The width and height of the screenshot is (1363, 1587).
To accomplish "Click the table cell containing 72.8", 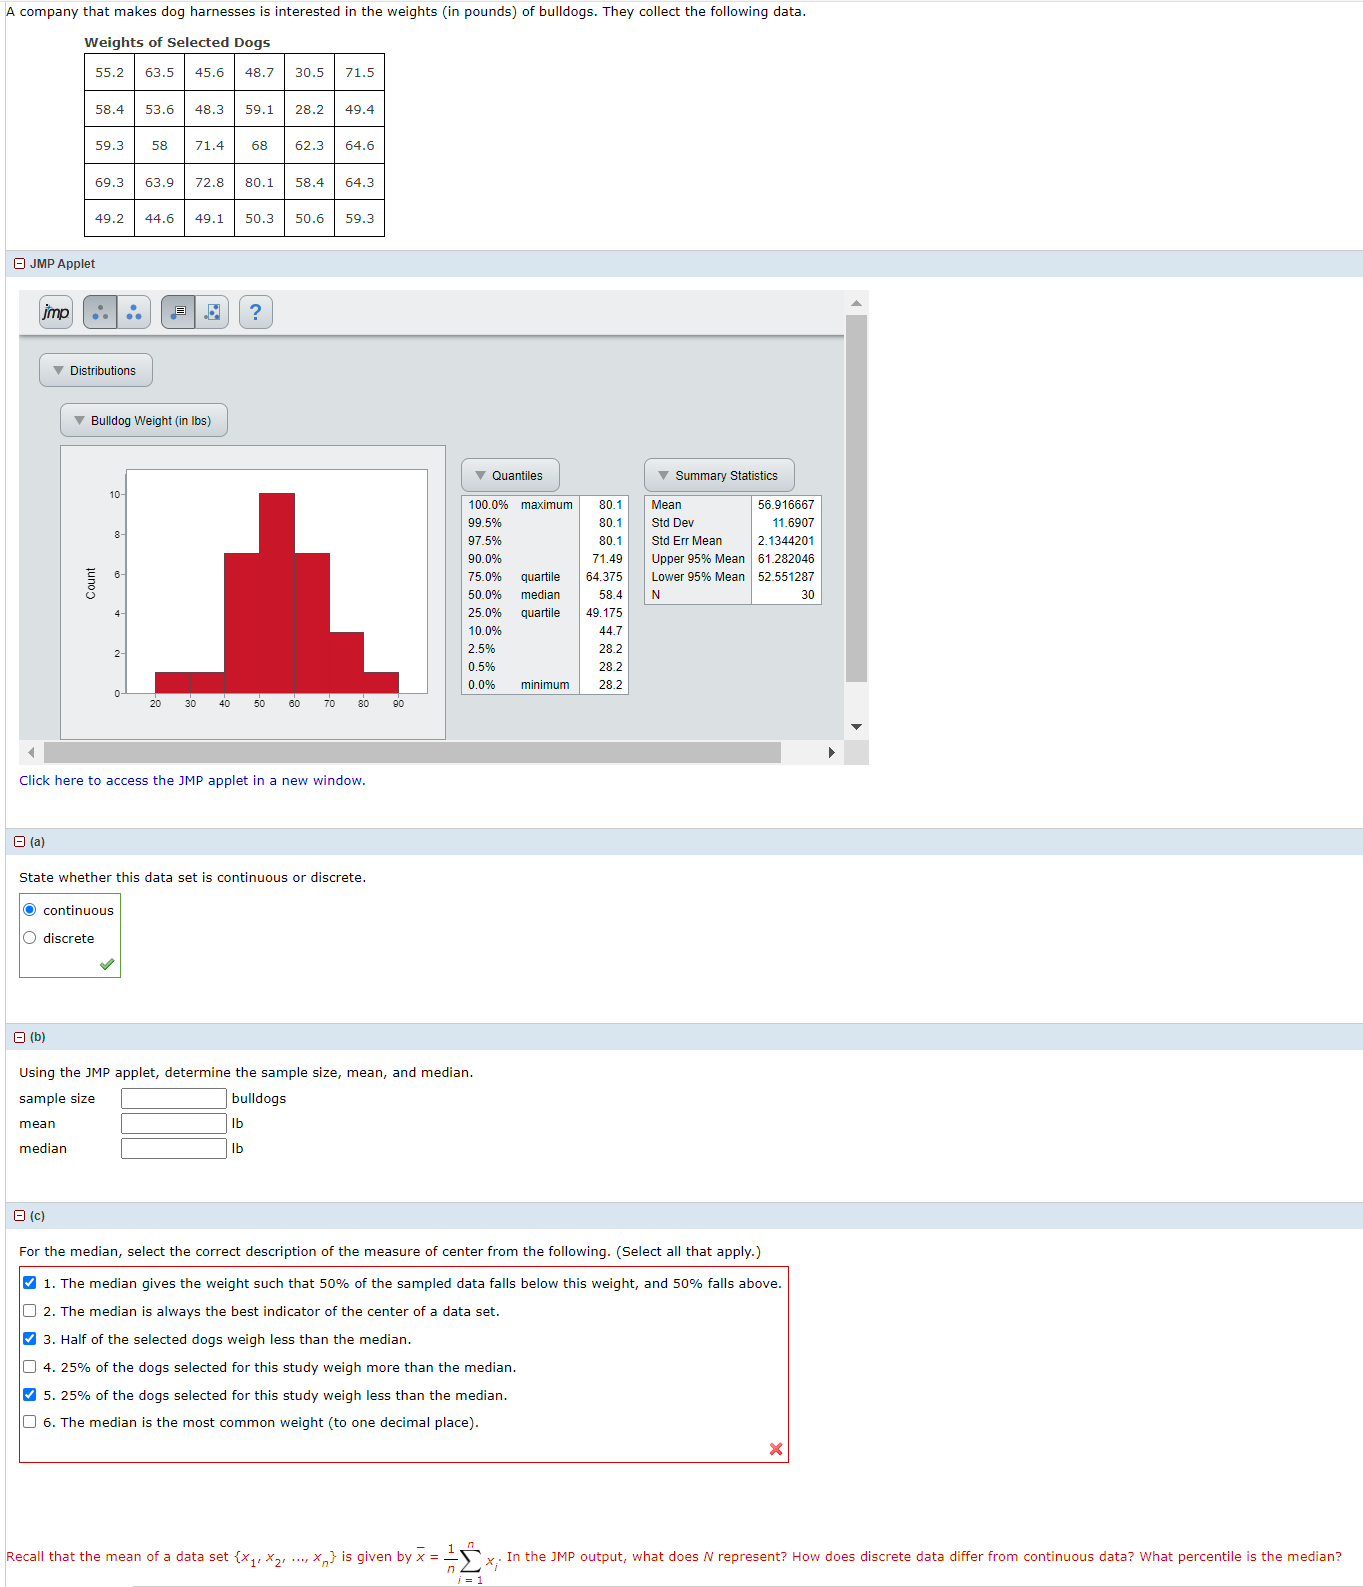I will tap(210, 182).
